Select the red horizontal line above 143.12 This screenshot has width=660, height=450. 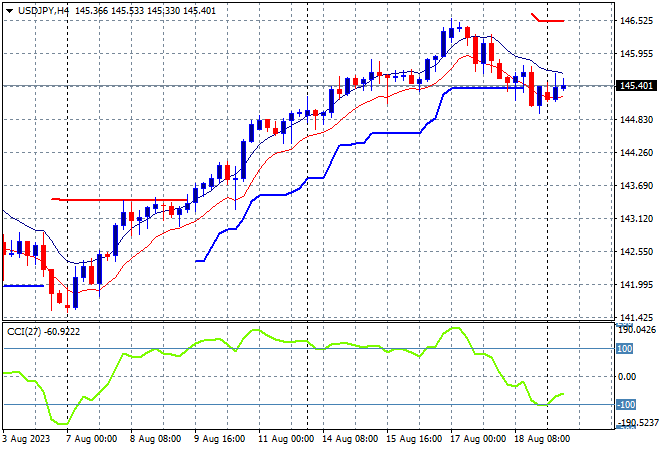tap(119, 200)
